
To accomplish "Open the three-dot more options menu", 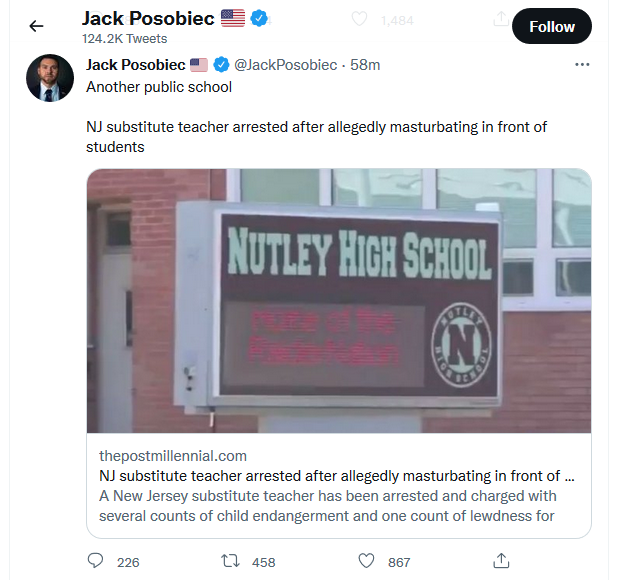I will tap(582, 64).
